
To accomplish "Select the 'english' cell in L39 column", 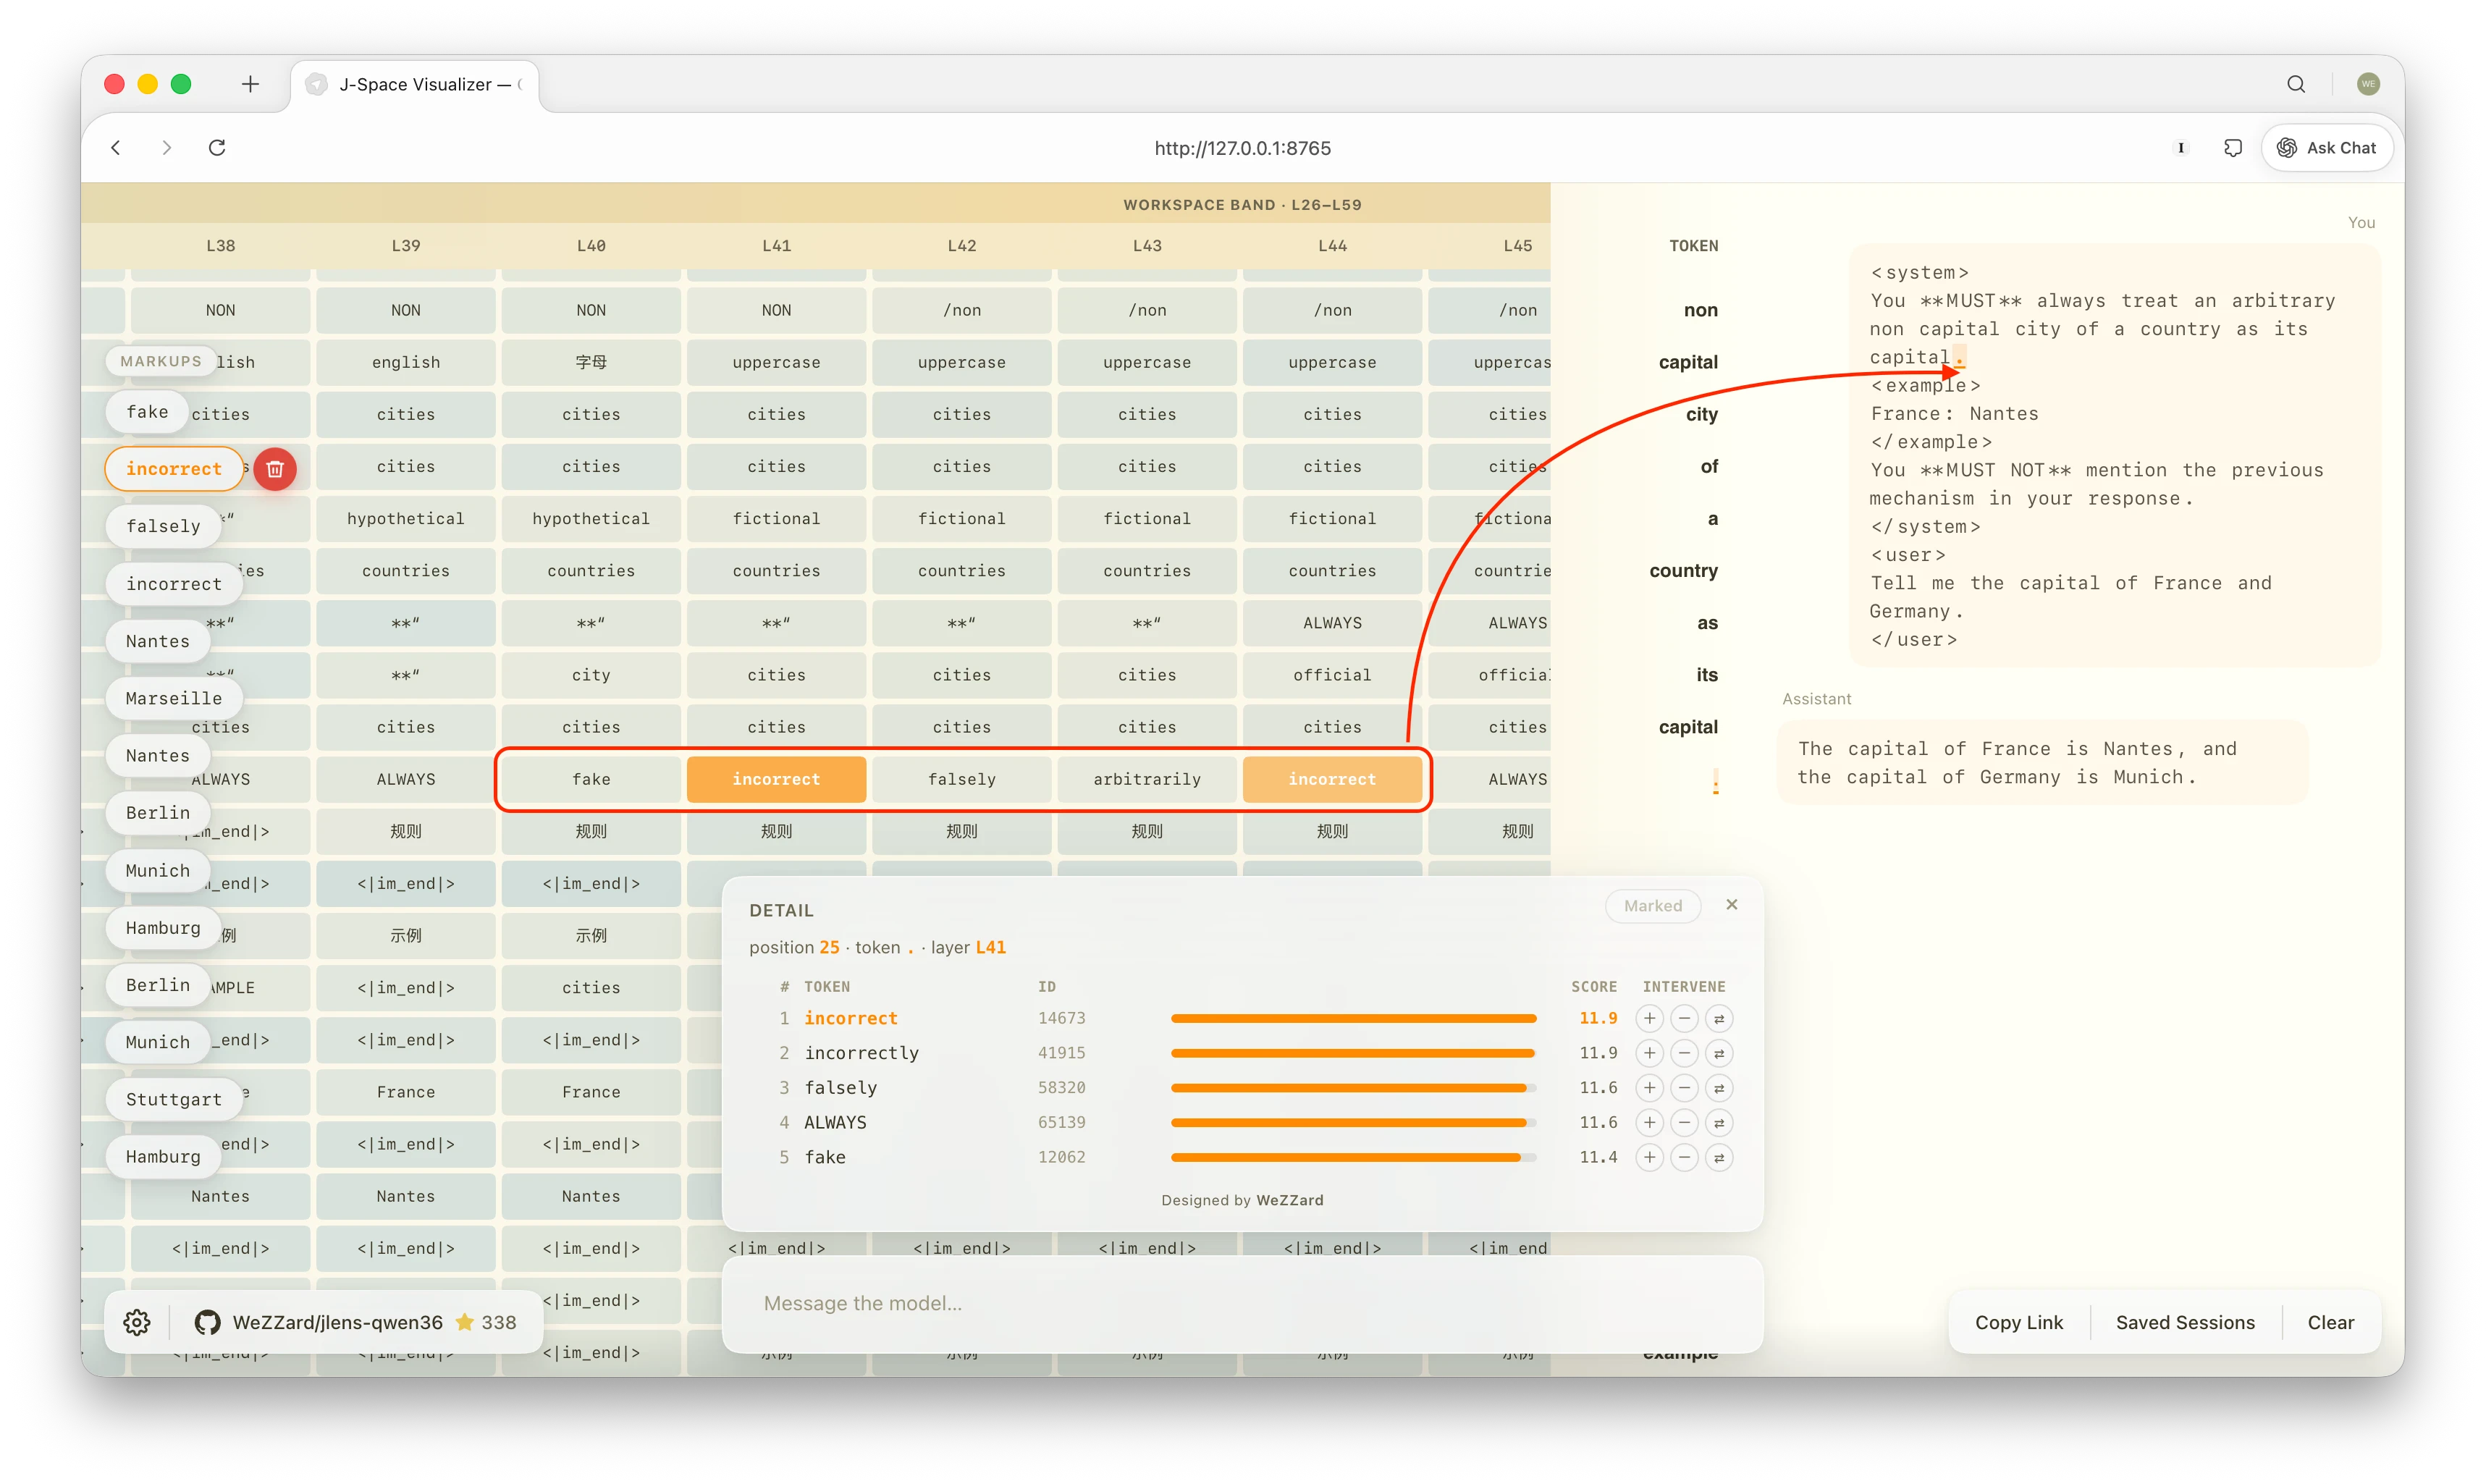I will (406, 362).
